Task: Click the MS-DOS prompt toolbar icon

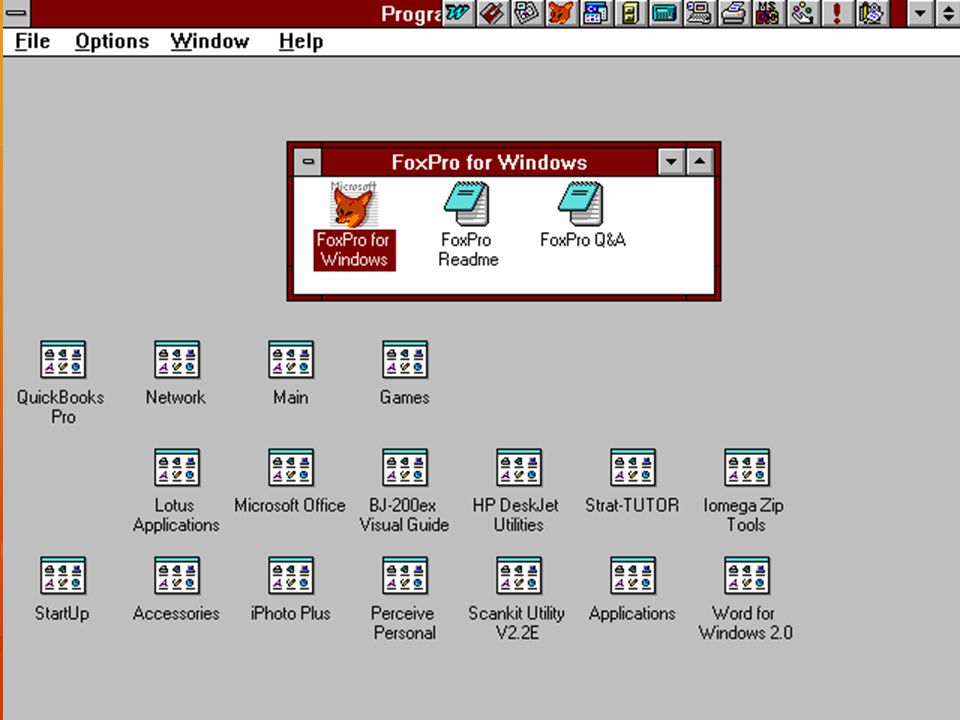Action: [x=766, y=13]
